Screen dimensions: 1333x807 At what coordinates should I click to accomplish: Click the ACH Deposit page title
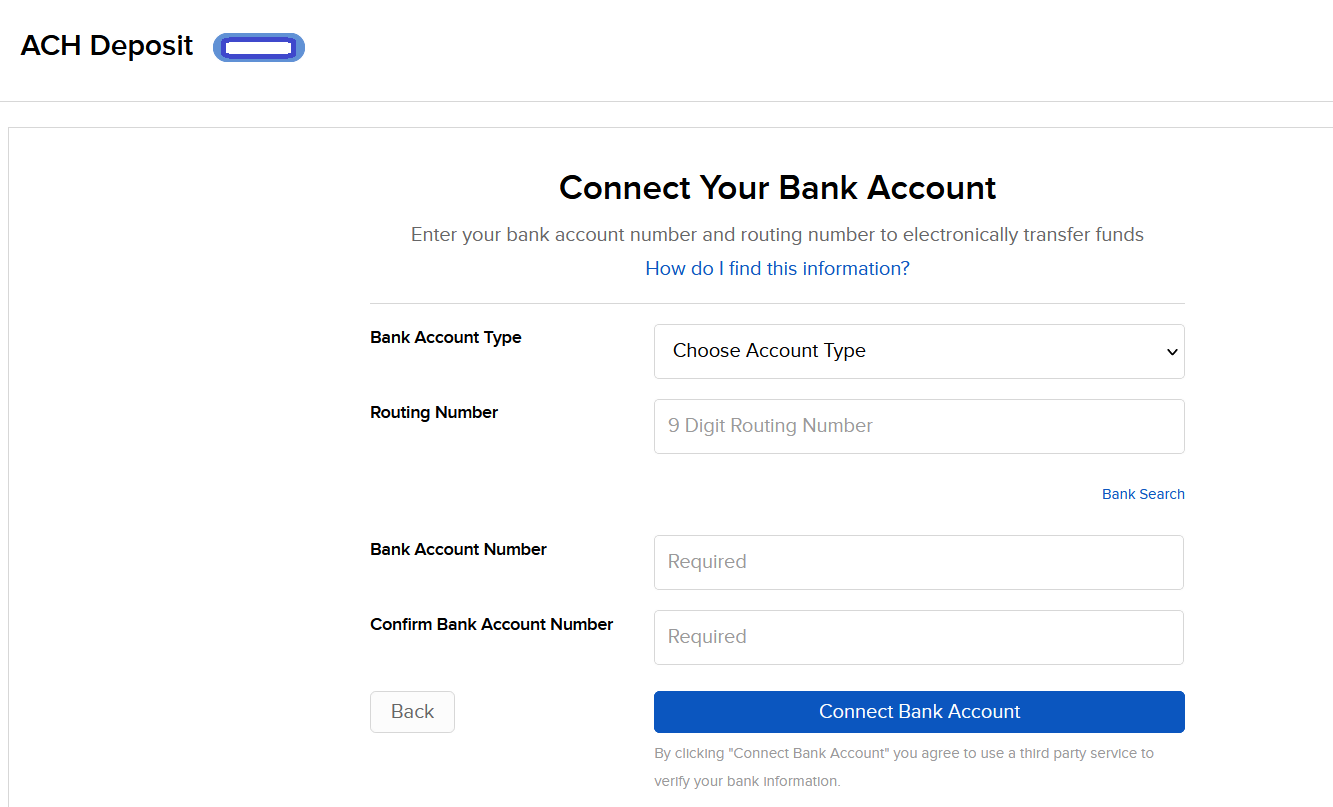click(x=107, y=46)
